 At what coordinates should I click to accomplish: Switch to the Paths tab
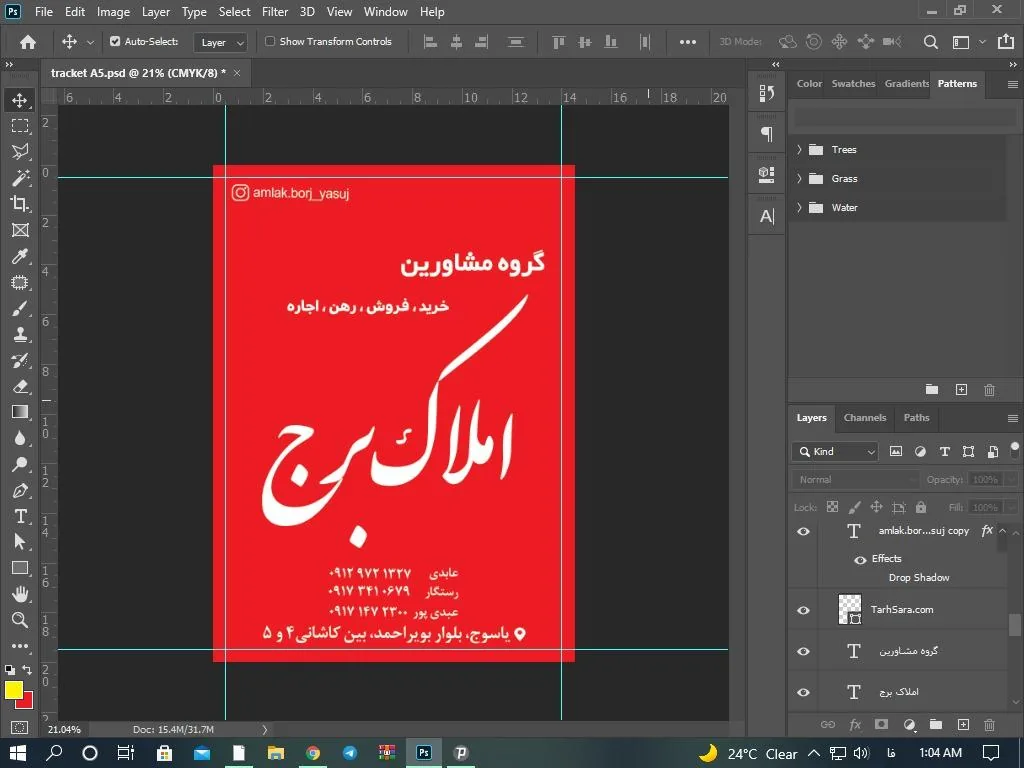point(916,417)
